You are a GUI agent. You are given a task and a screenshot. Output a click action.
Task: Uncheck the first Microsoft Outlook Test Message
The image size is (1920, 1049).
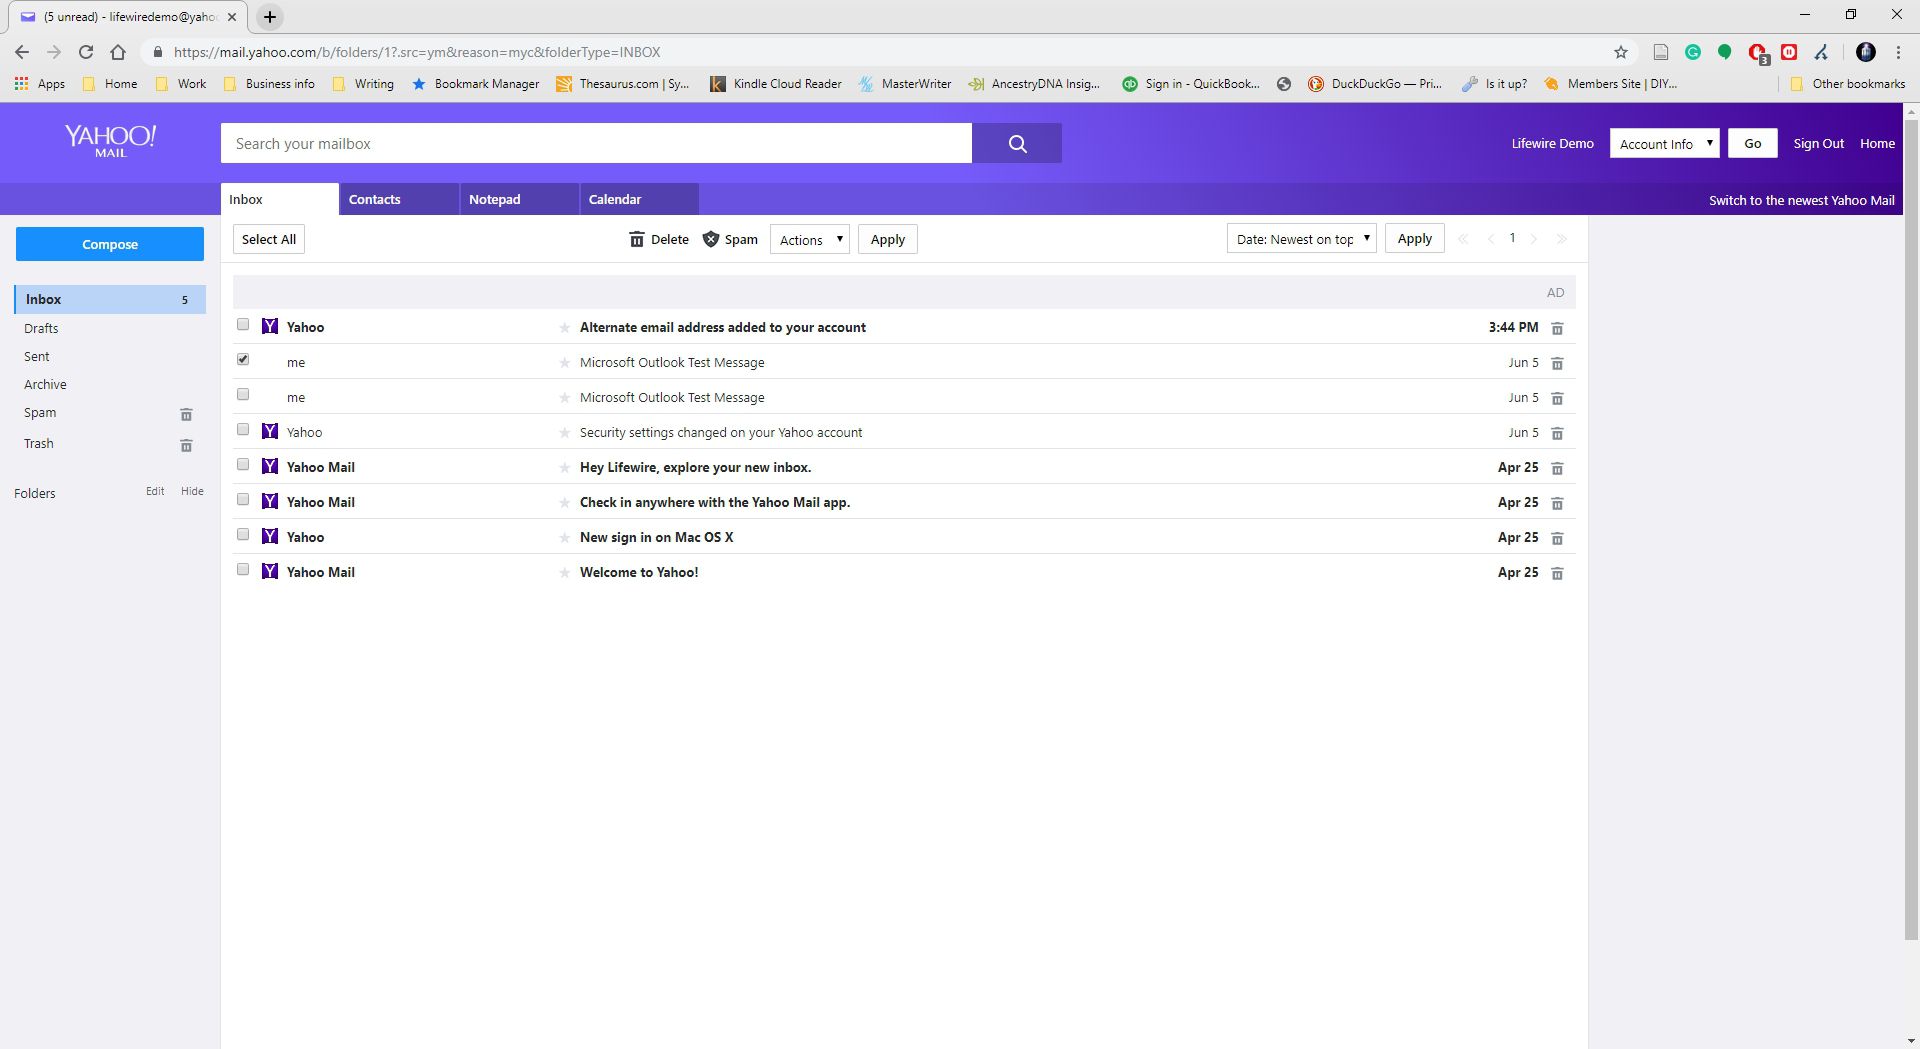[x=243, y=359]
